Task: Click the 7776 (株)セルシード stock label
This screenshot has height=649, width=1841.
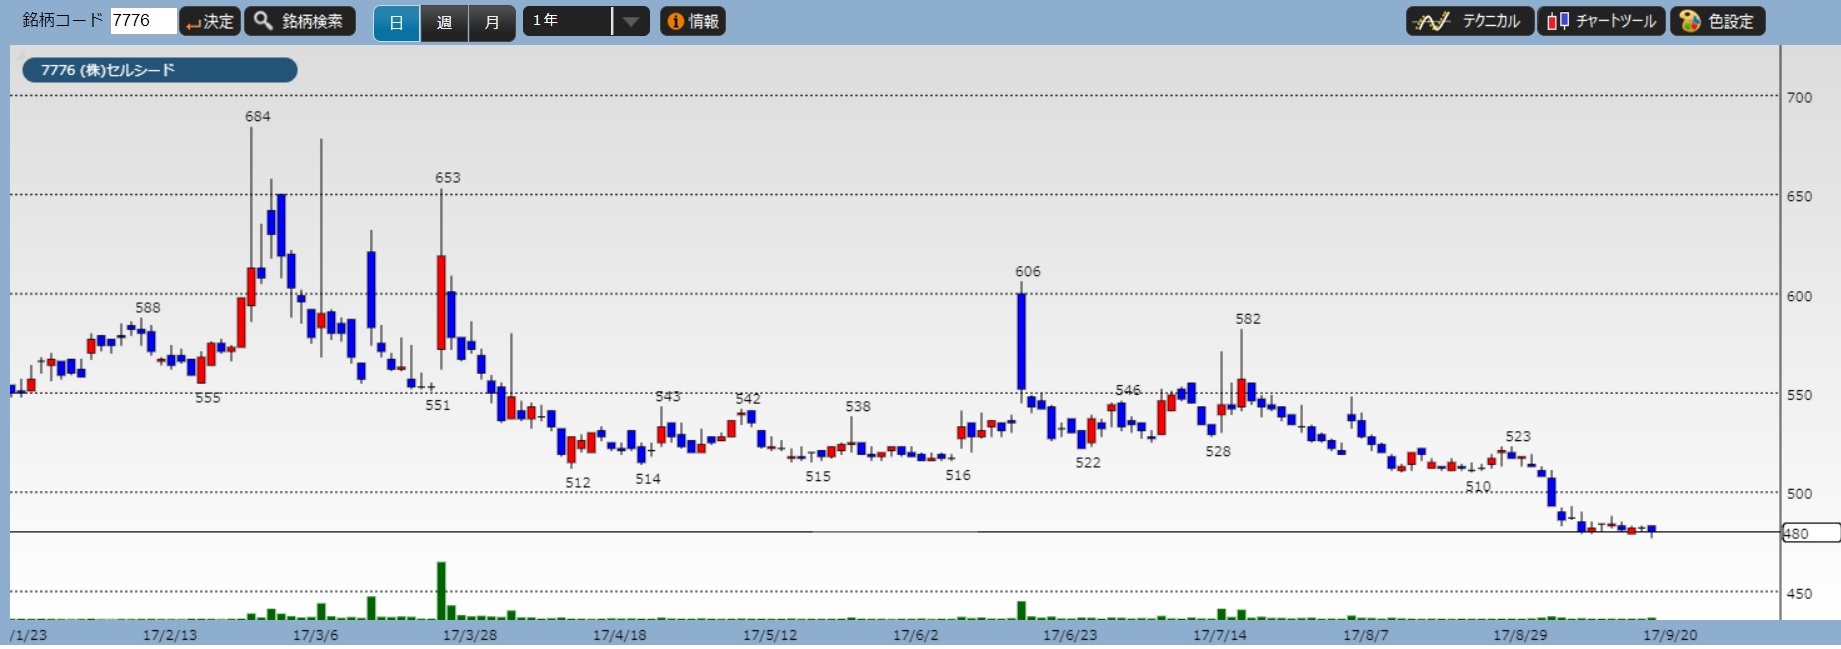Action: (x=160, y=70)
